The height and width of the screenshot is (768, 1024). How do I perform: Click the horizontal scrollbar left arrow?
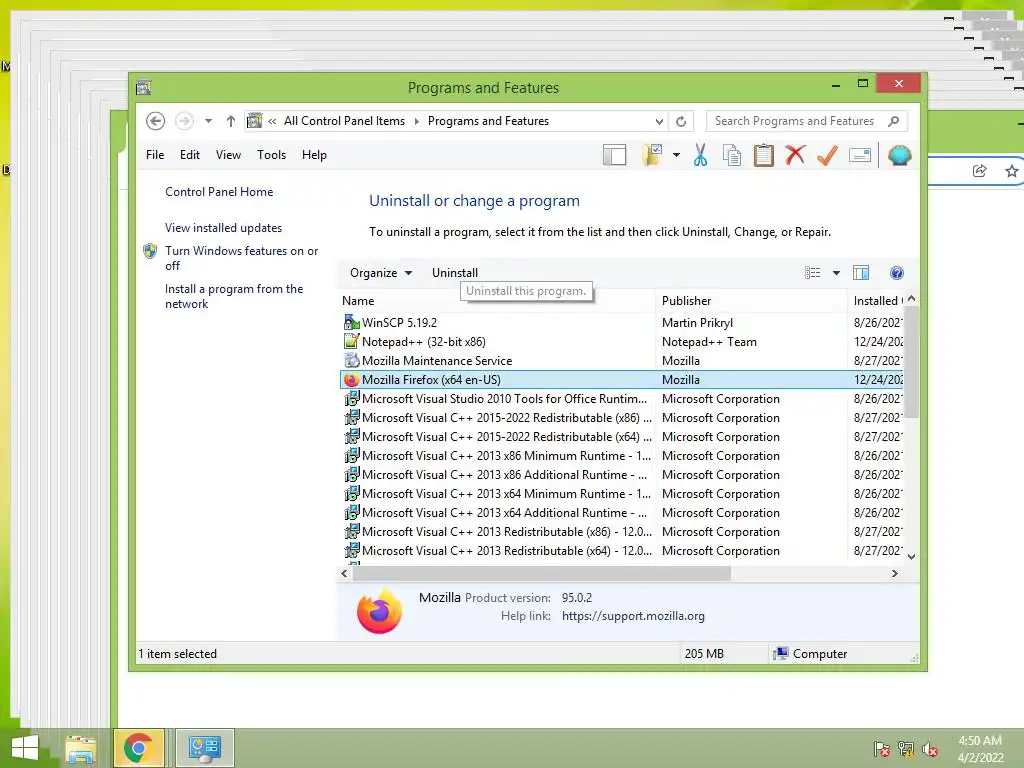click(344, 573)
